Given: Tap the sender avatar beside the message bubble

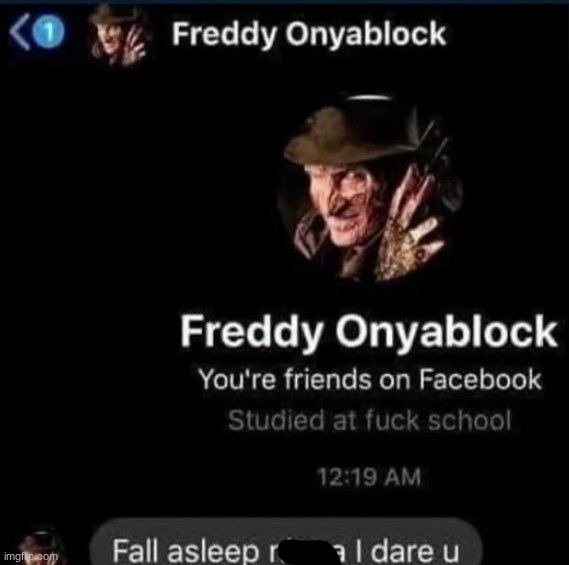Looking at the screenshot, I should coord(41,544).
